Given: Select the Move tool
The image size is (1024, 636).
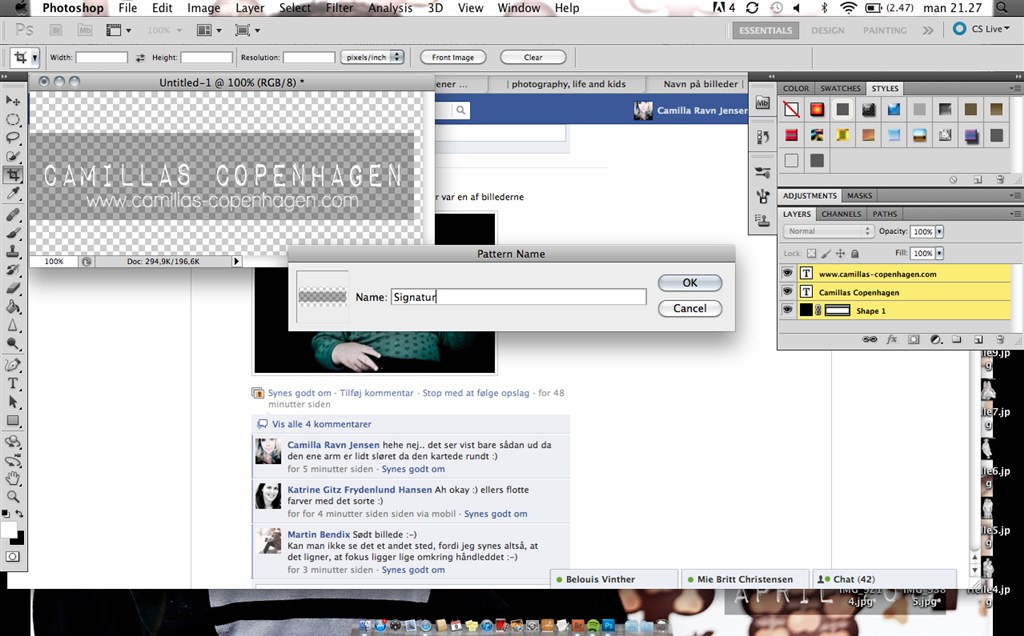Looking at the screenshot, I should pyautogui.click(x=12, y=101).
